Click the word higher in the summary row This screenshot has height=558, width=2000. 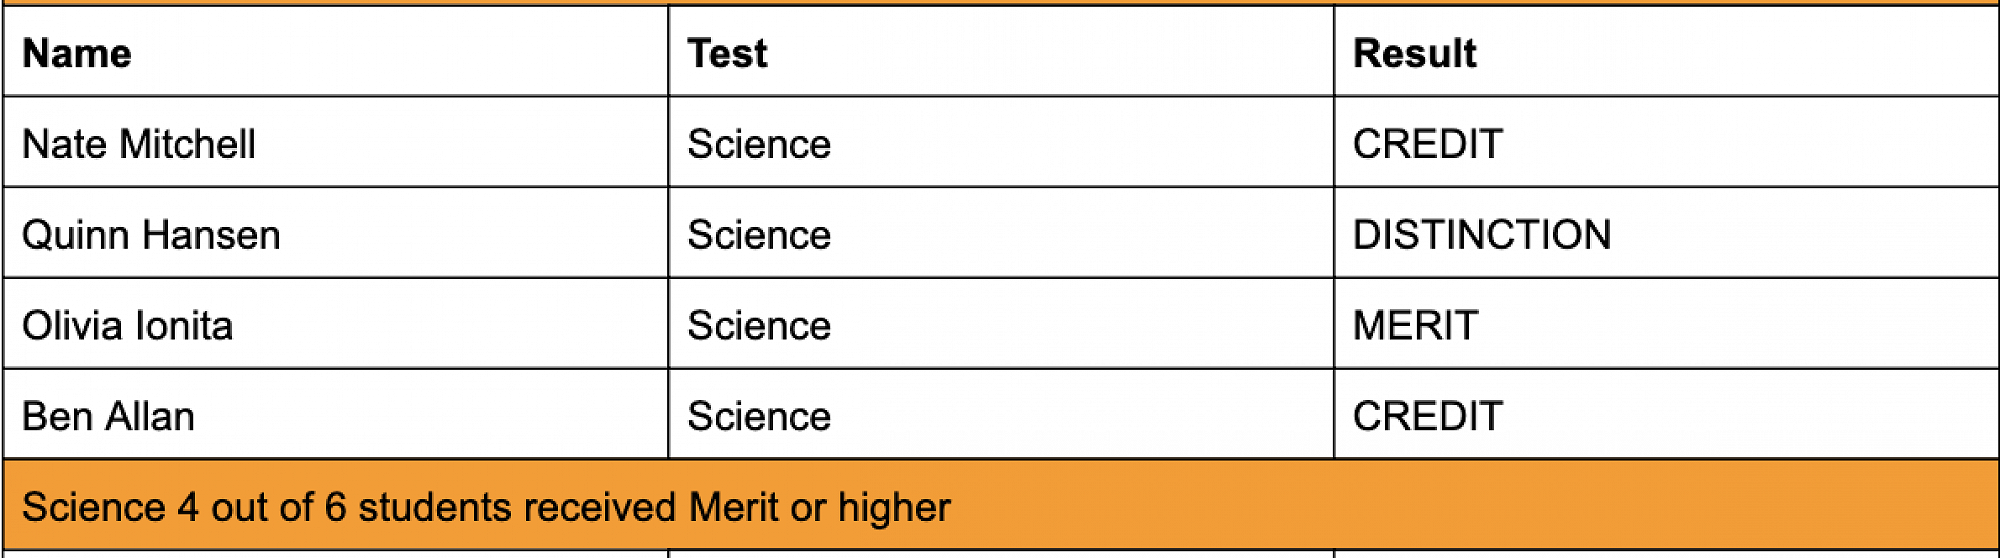(894, 507)
